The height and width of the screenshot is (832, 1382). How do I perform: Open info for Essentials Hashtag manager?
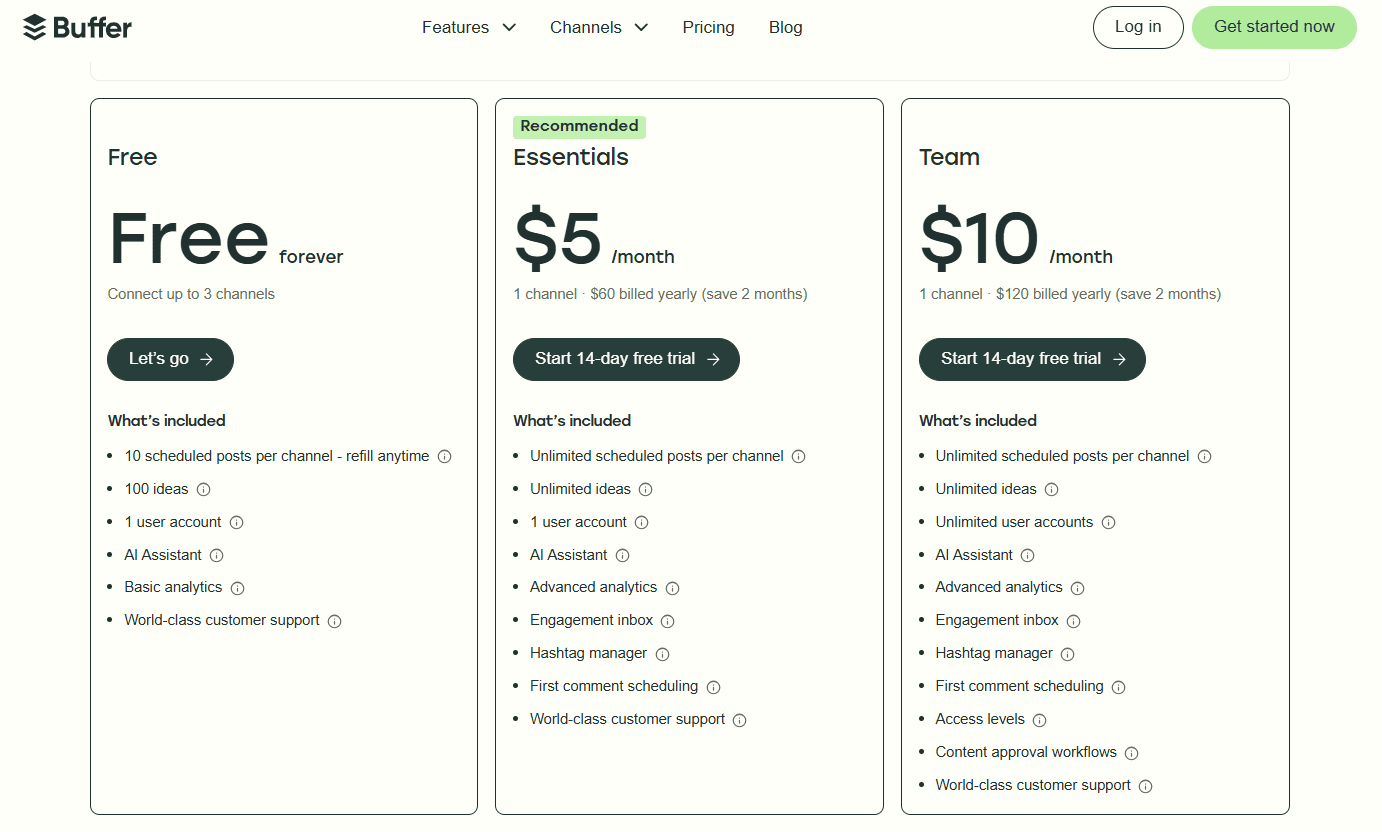point(662,653)
